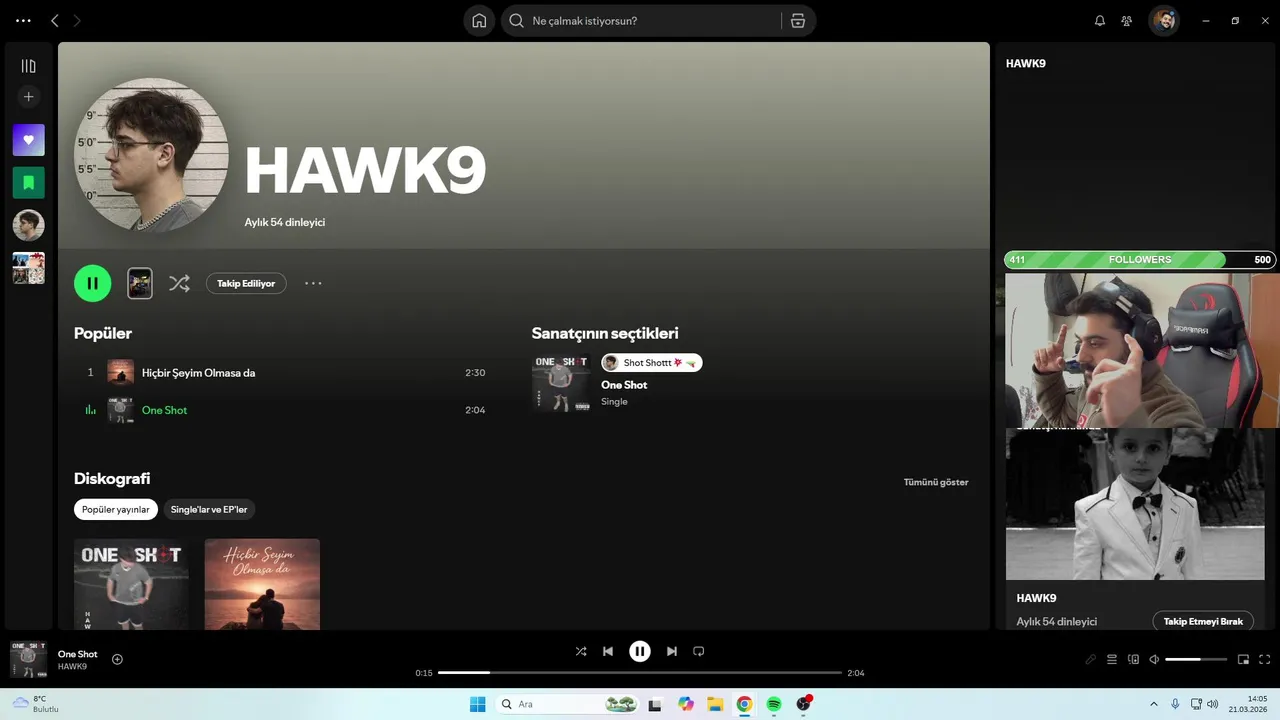Image resolution: width=1280 pixels, height=720 pixels.
Task: Switch to Chrome in the taskbar
Action: [744, 704]
